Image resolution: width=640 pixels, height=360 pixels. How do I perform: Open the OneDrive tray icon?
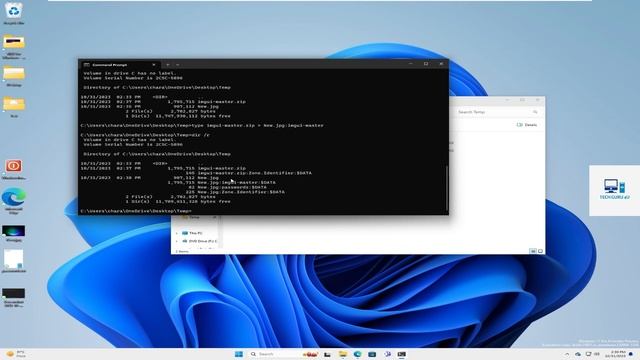pyautogui.click(x=578, y=354)
